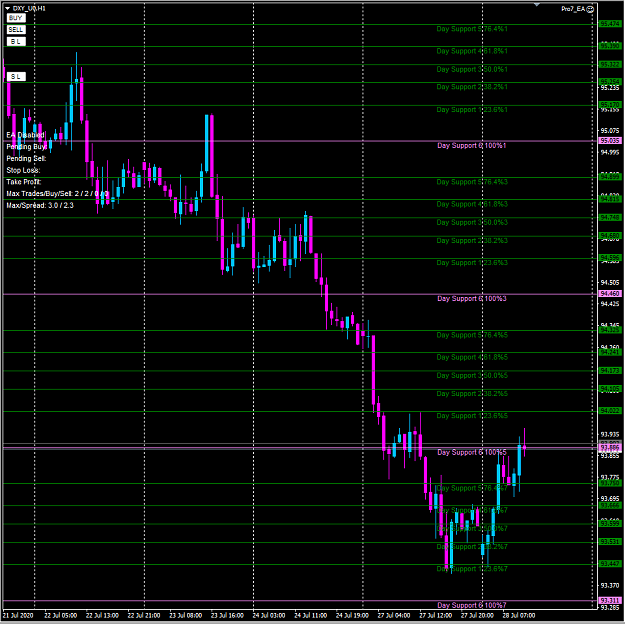Click the '24 Jul 19:00' time axis label

(x=352, y=616)
